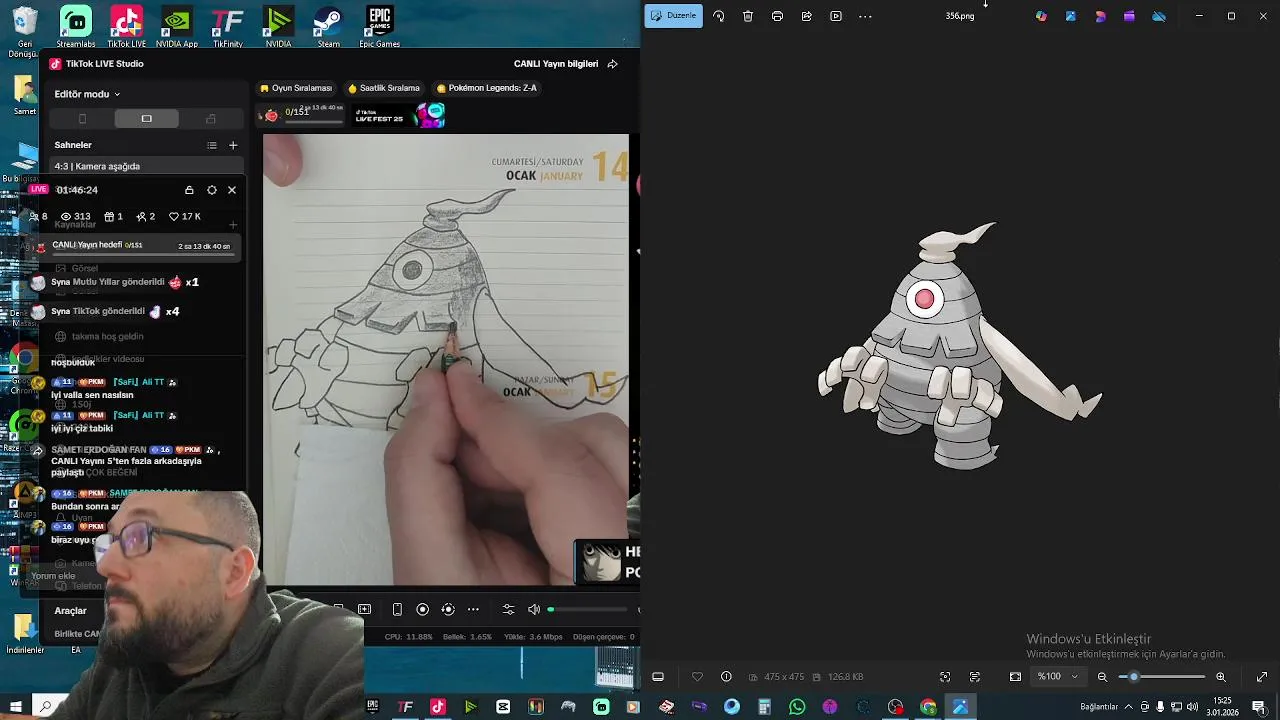The height and width of the screenshot is (720, 1280).
Task: Click the 126.8 KB file size text
Action: coord(845,677)
